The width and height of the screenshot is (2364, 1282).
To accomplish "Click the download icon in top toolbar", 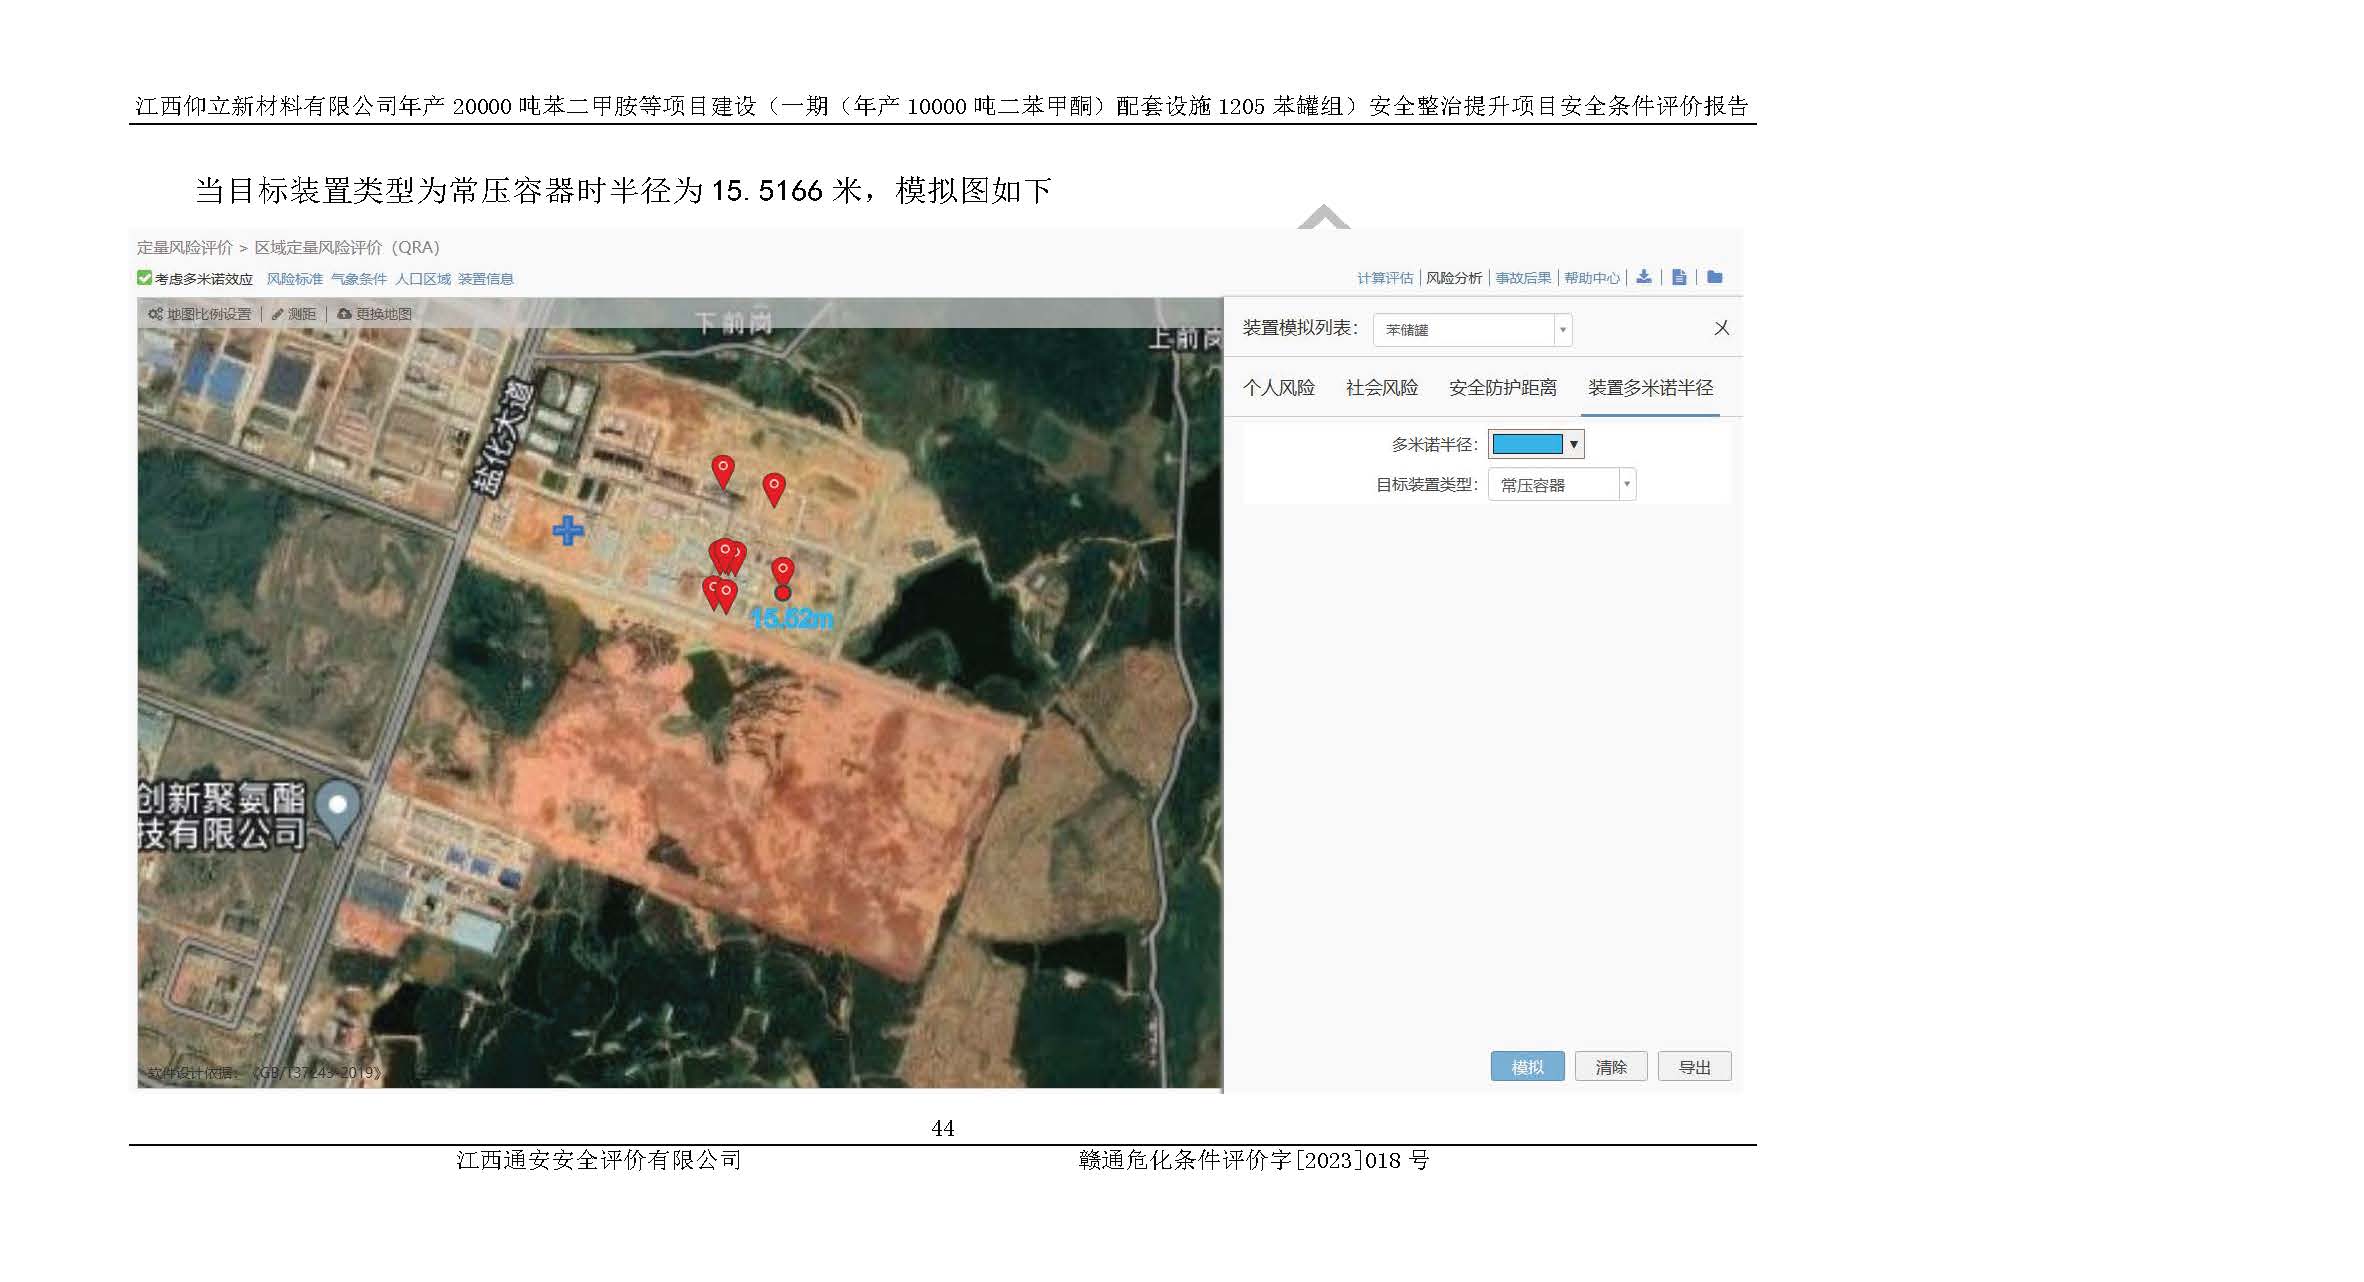I will (x=1644, y=277).
